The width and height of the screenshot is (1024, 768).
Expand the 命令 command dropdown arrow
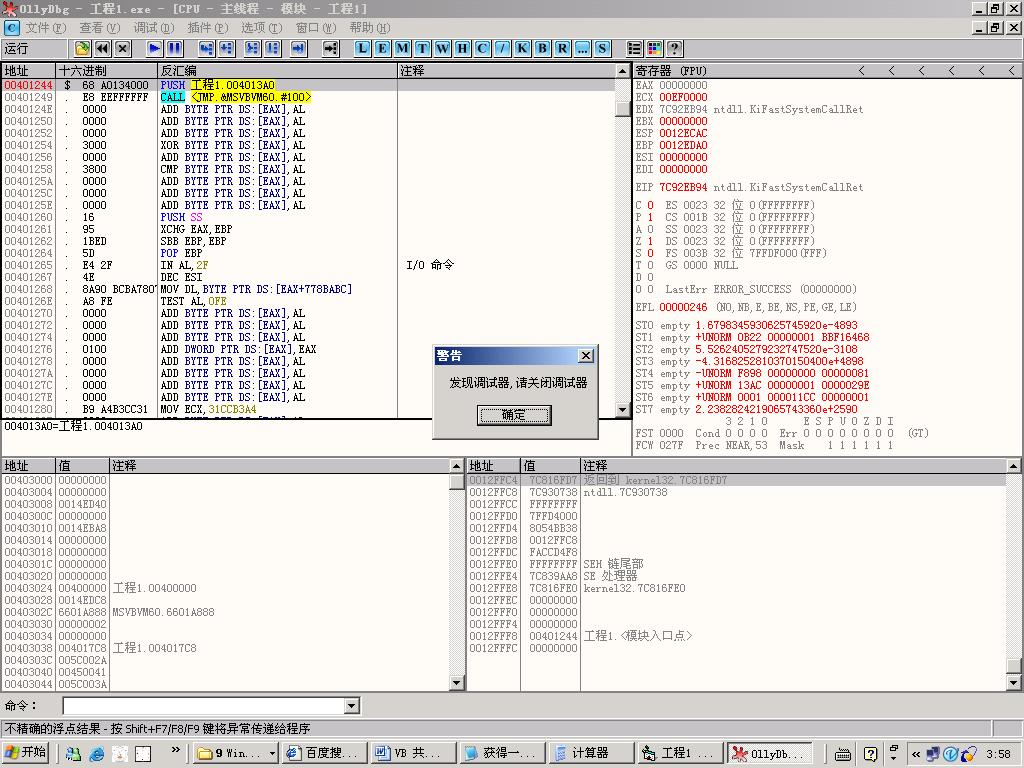click(x=352, y=705)
